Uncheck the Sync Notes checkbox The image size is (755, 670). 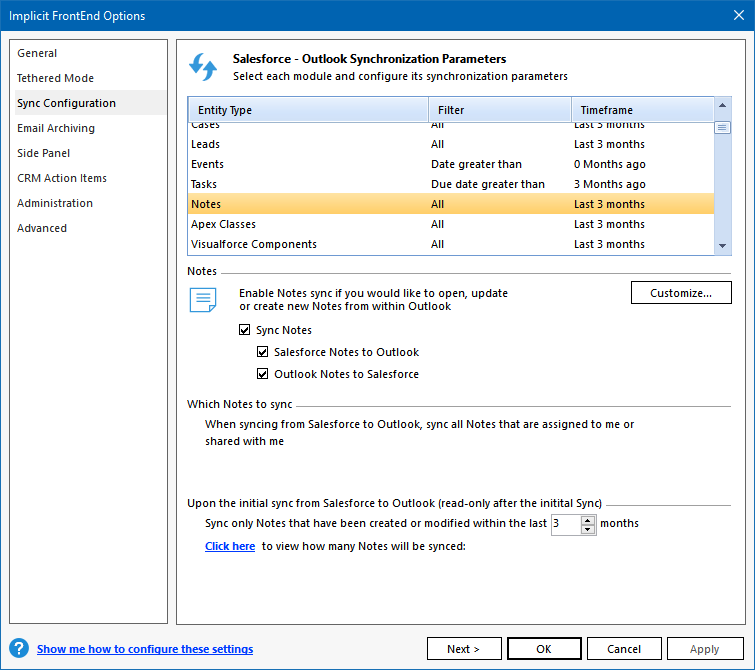(x=245, y=330)
